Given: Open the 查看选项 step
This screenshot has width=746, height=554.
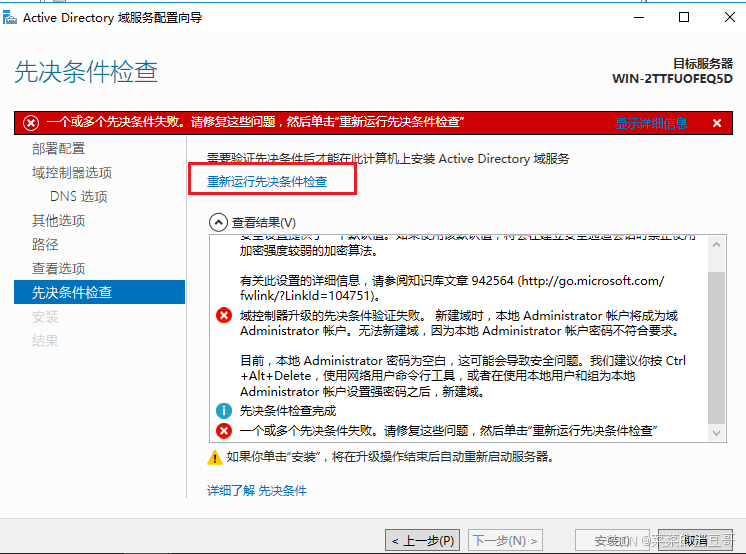Looking at the screenshot, I should 59,268.
